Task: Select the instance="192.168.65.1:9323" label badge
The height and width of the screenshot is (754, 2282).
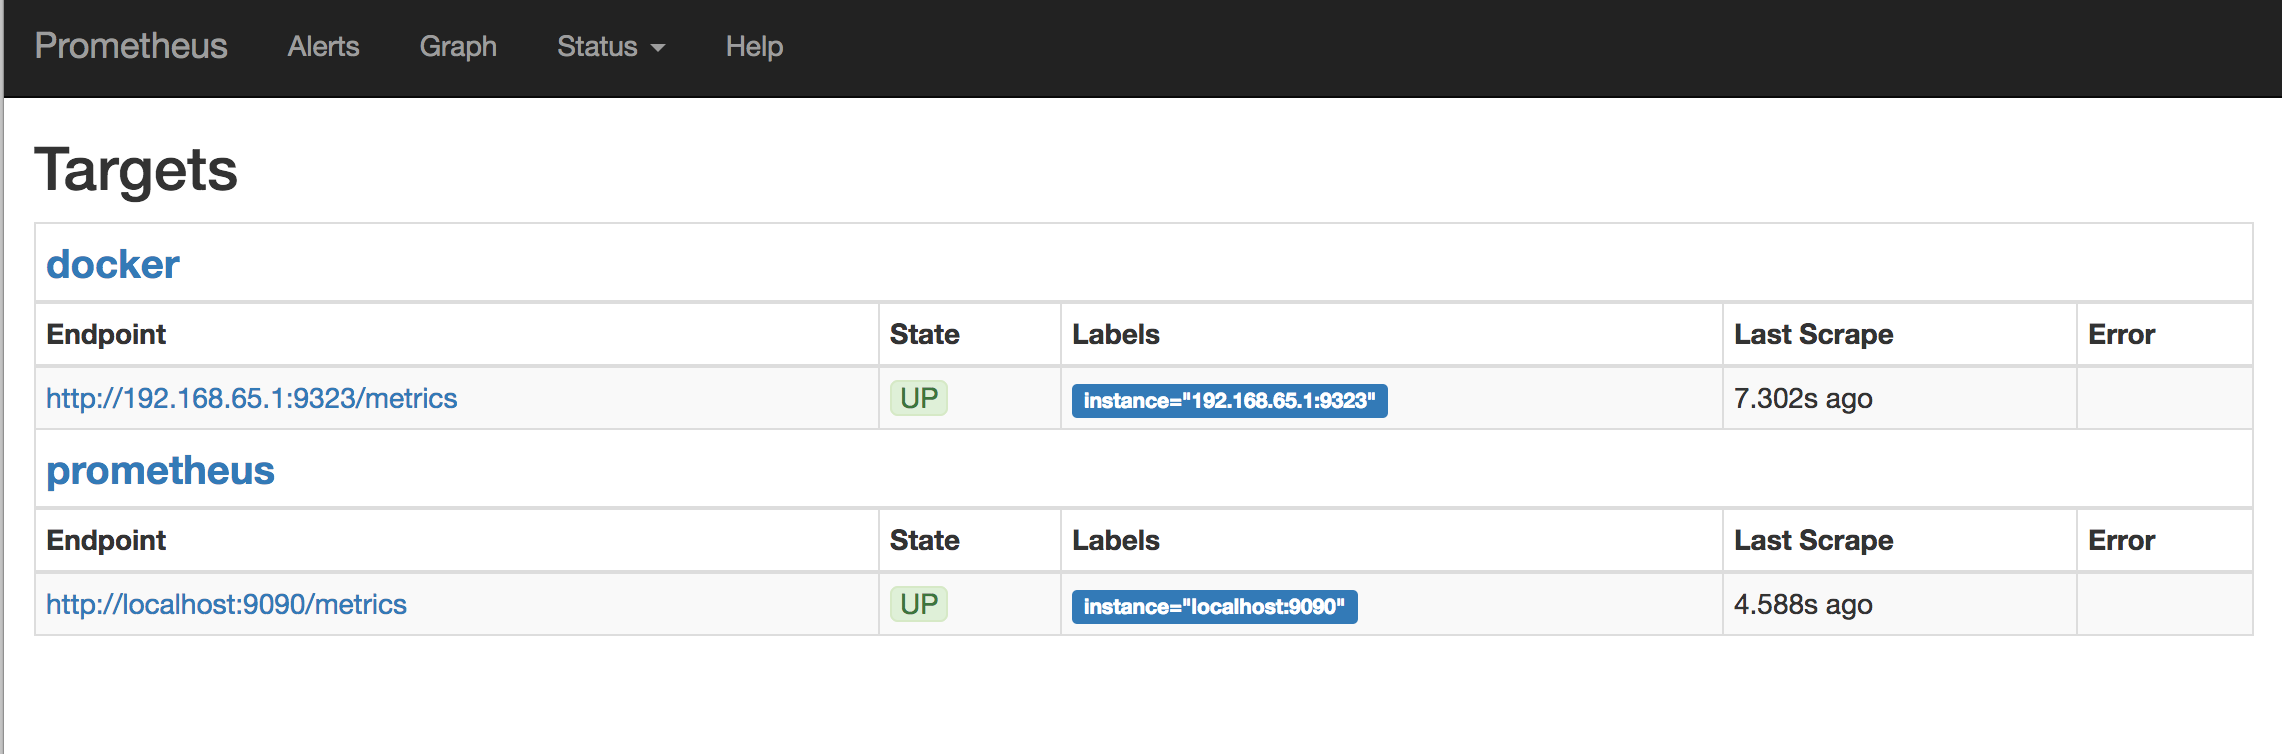Action: click(1228, 401)
